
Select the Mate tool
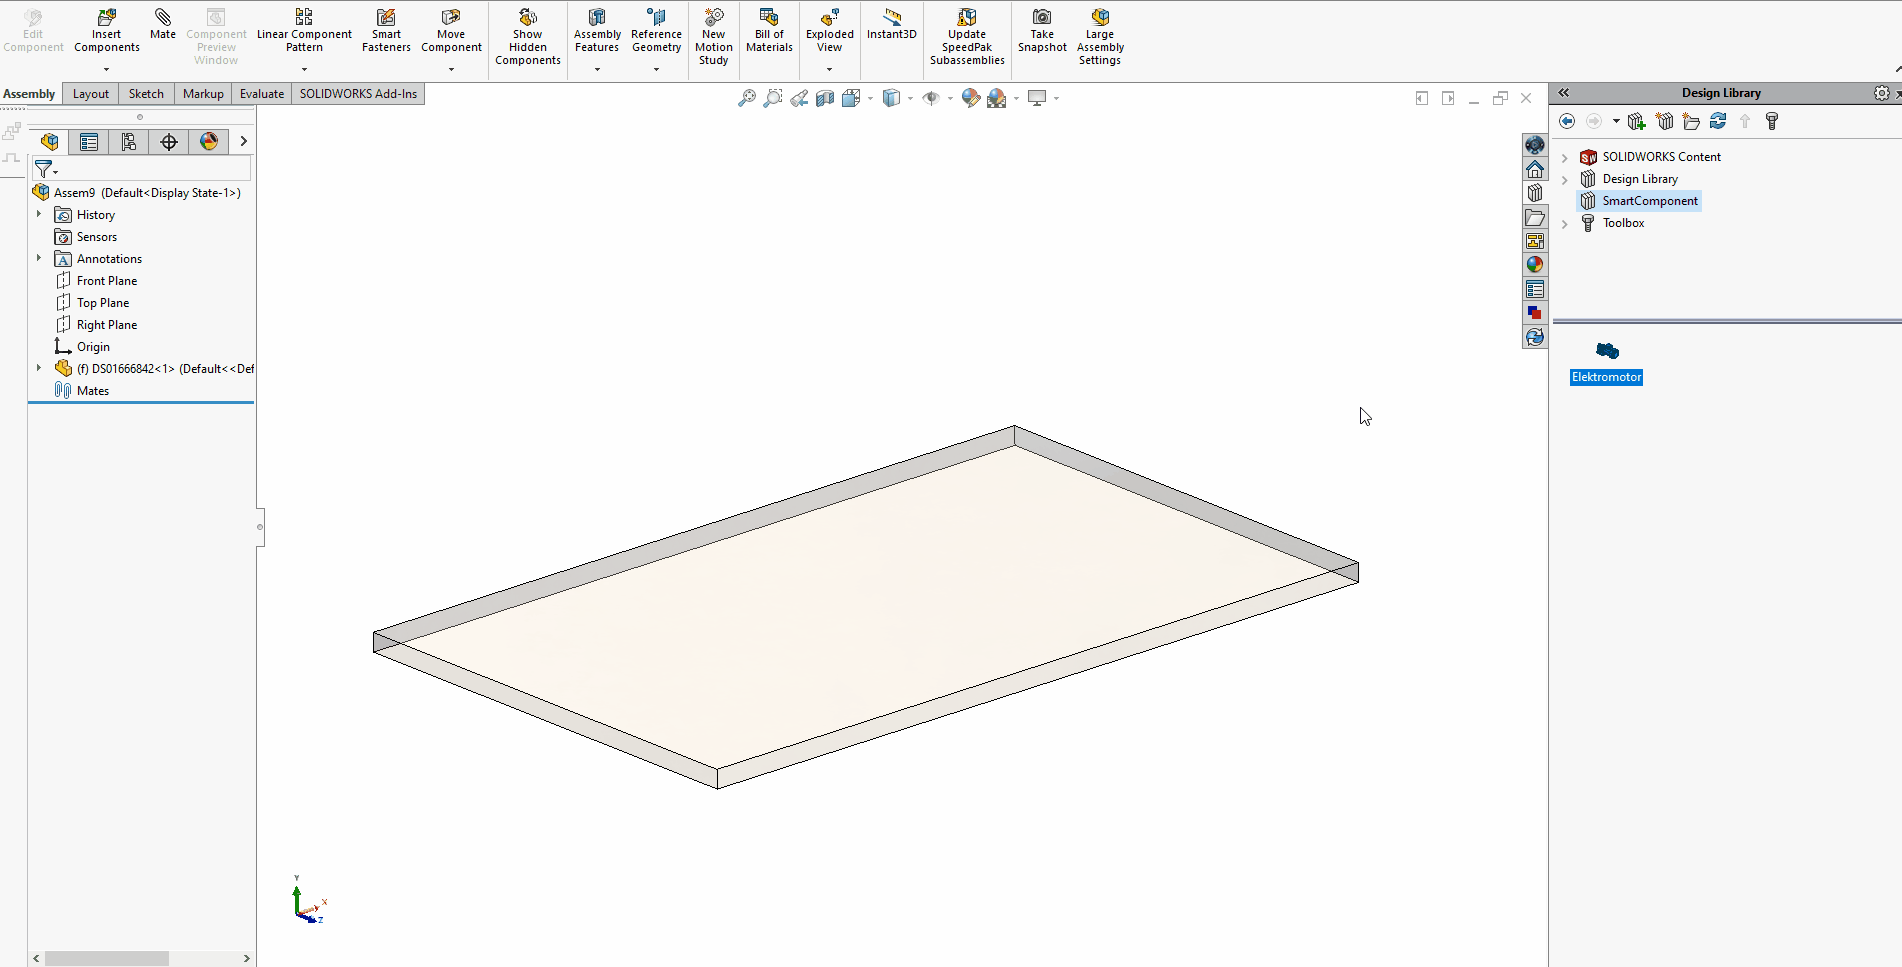click(x=162, y=24)
